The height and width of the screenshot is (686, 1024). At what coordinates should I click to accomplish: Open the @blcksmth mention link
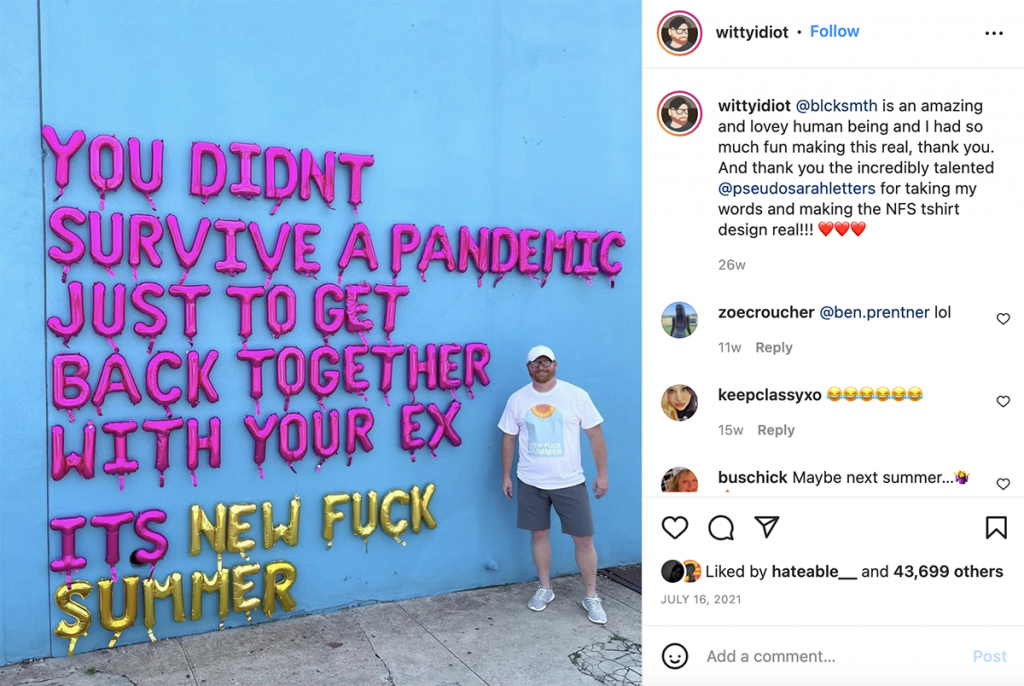coord(836,106)
